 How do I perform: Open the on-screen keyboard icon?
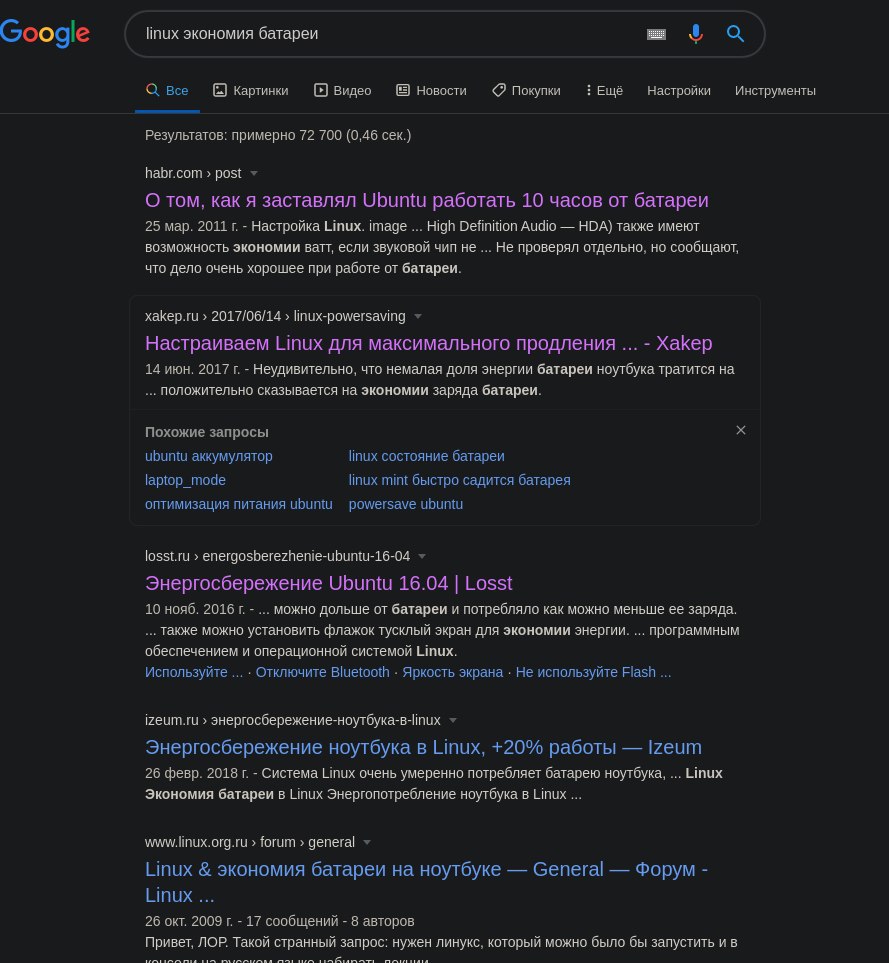tap(656, 34)
